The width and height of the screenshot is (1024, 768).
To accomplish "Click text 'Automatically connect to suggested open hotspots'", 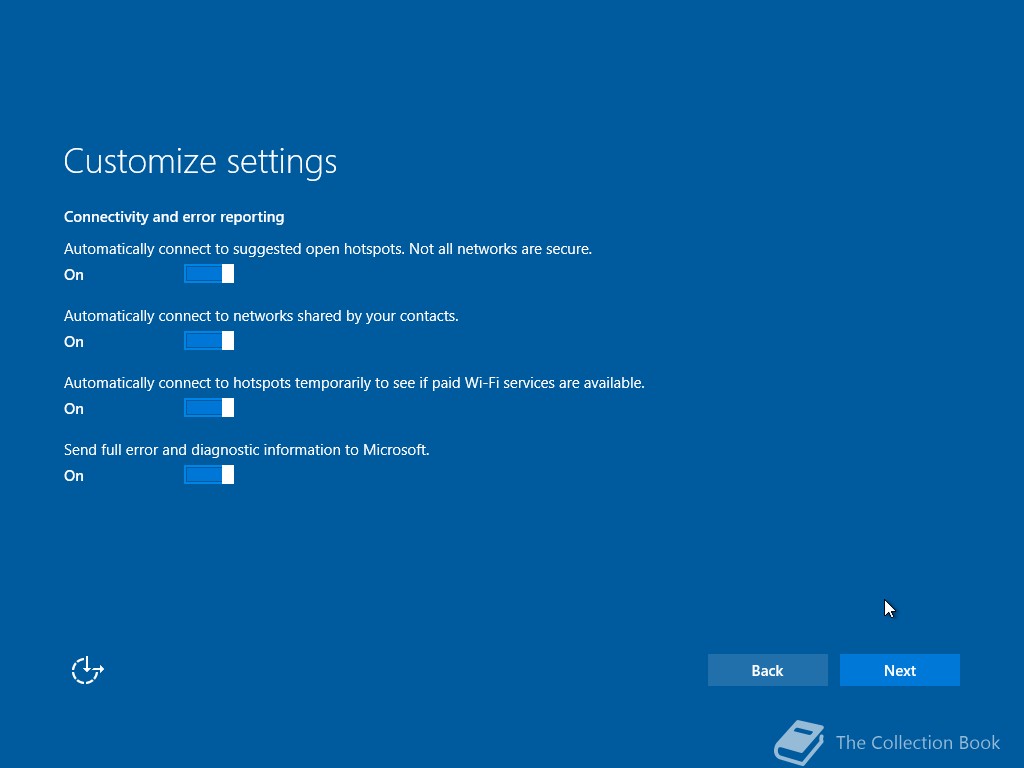I will point(234,249).
